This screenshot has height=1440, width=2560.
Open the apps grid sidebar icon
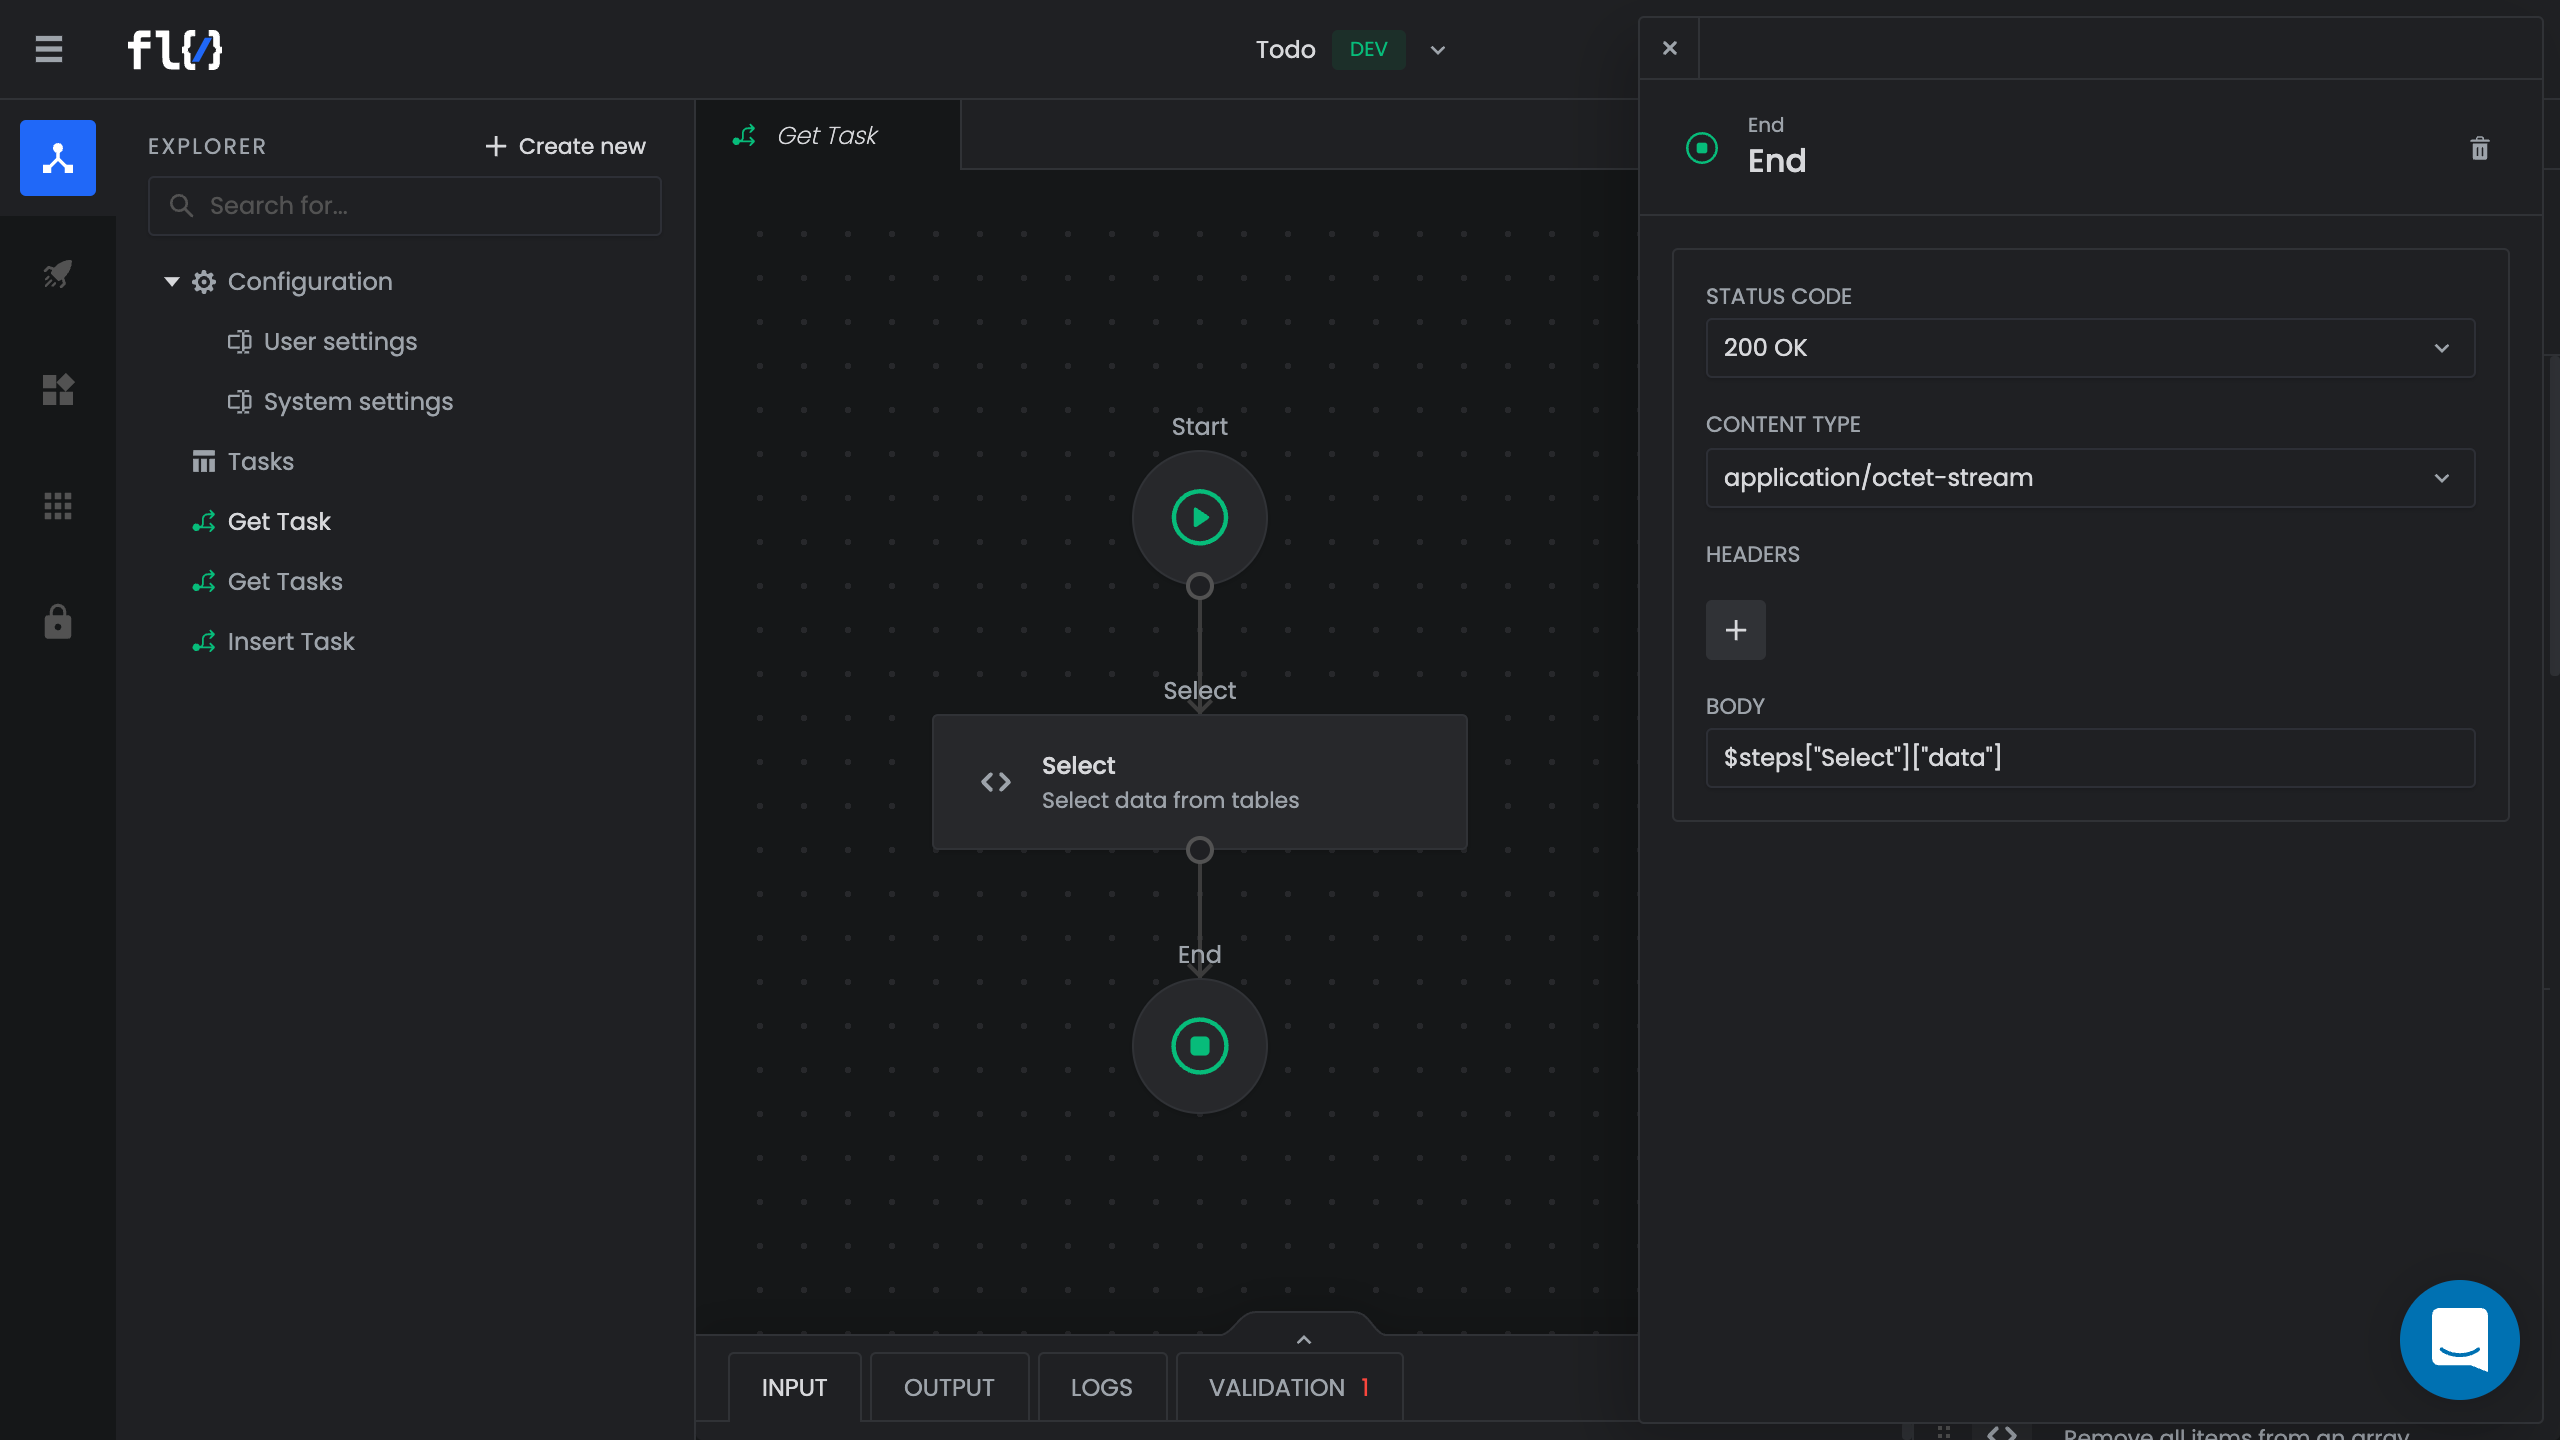pyautogui.click(x=58, y=506)
